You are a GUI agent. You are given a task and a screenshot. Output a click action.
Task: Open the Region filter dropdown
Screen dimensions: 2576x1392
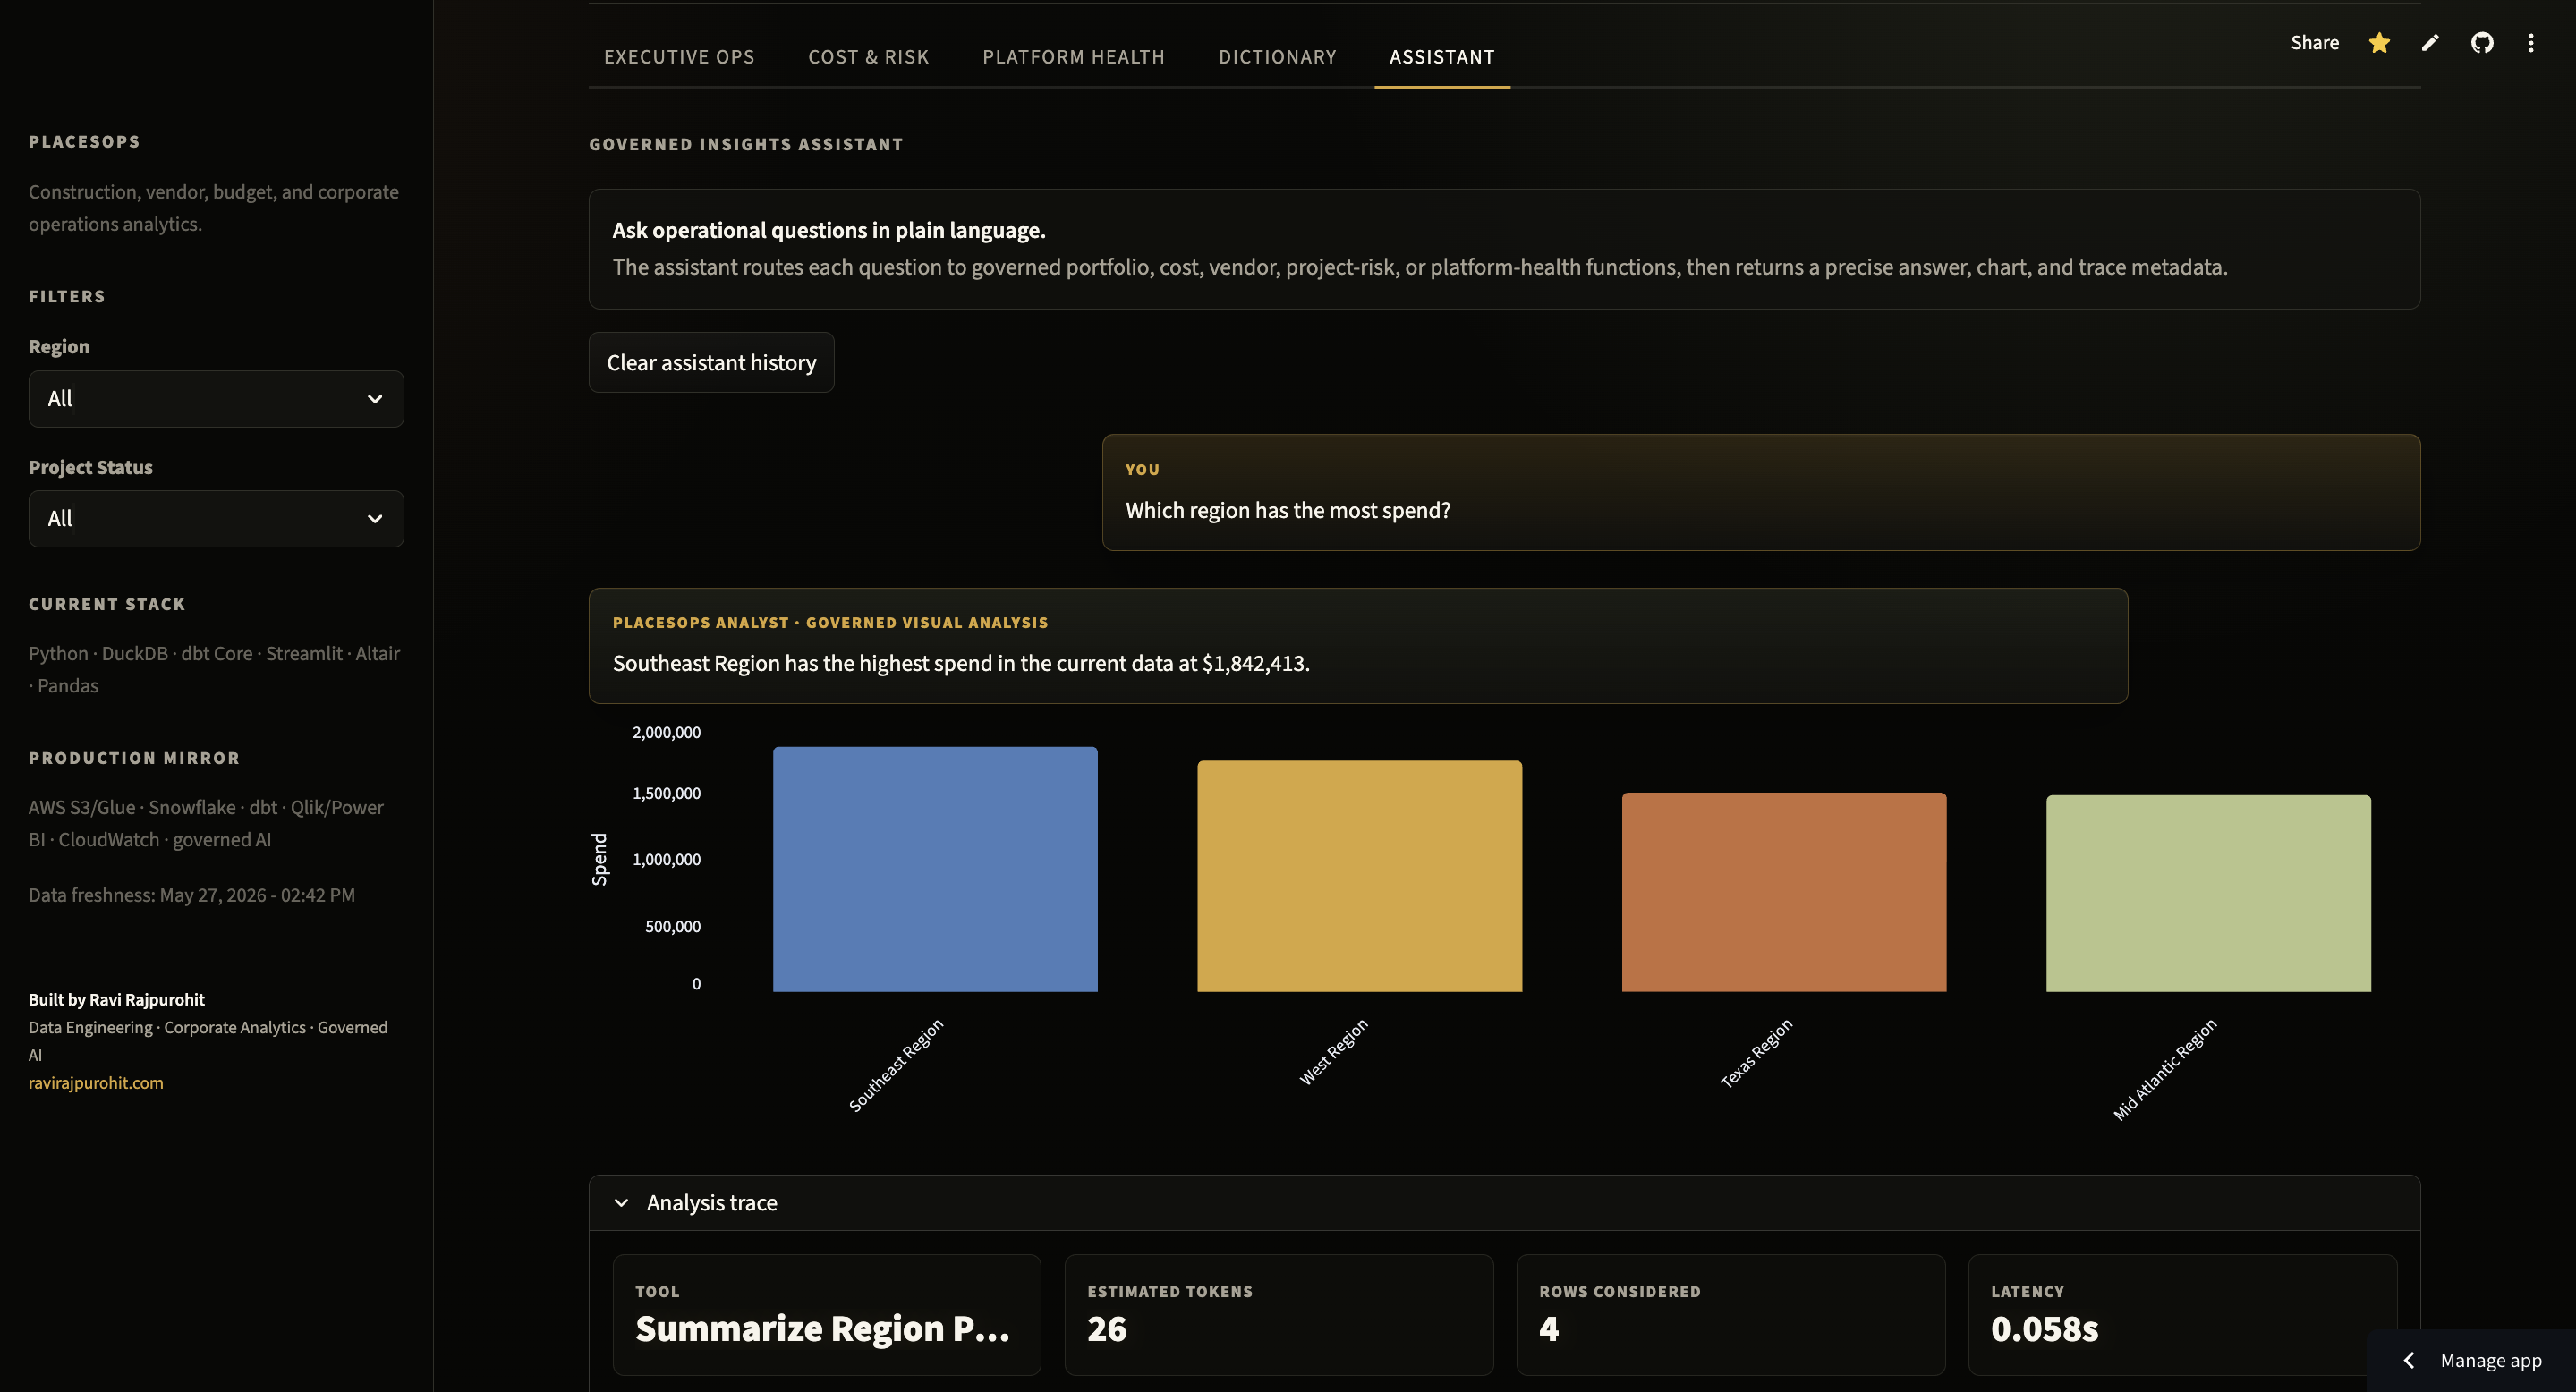tap(216, 399)
